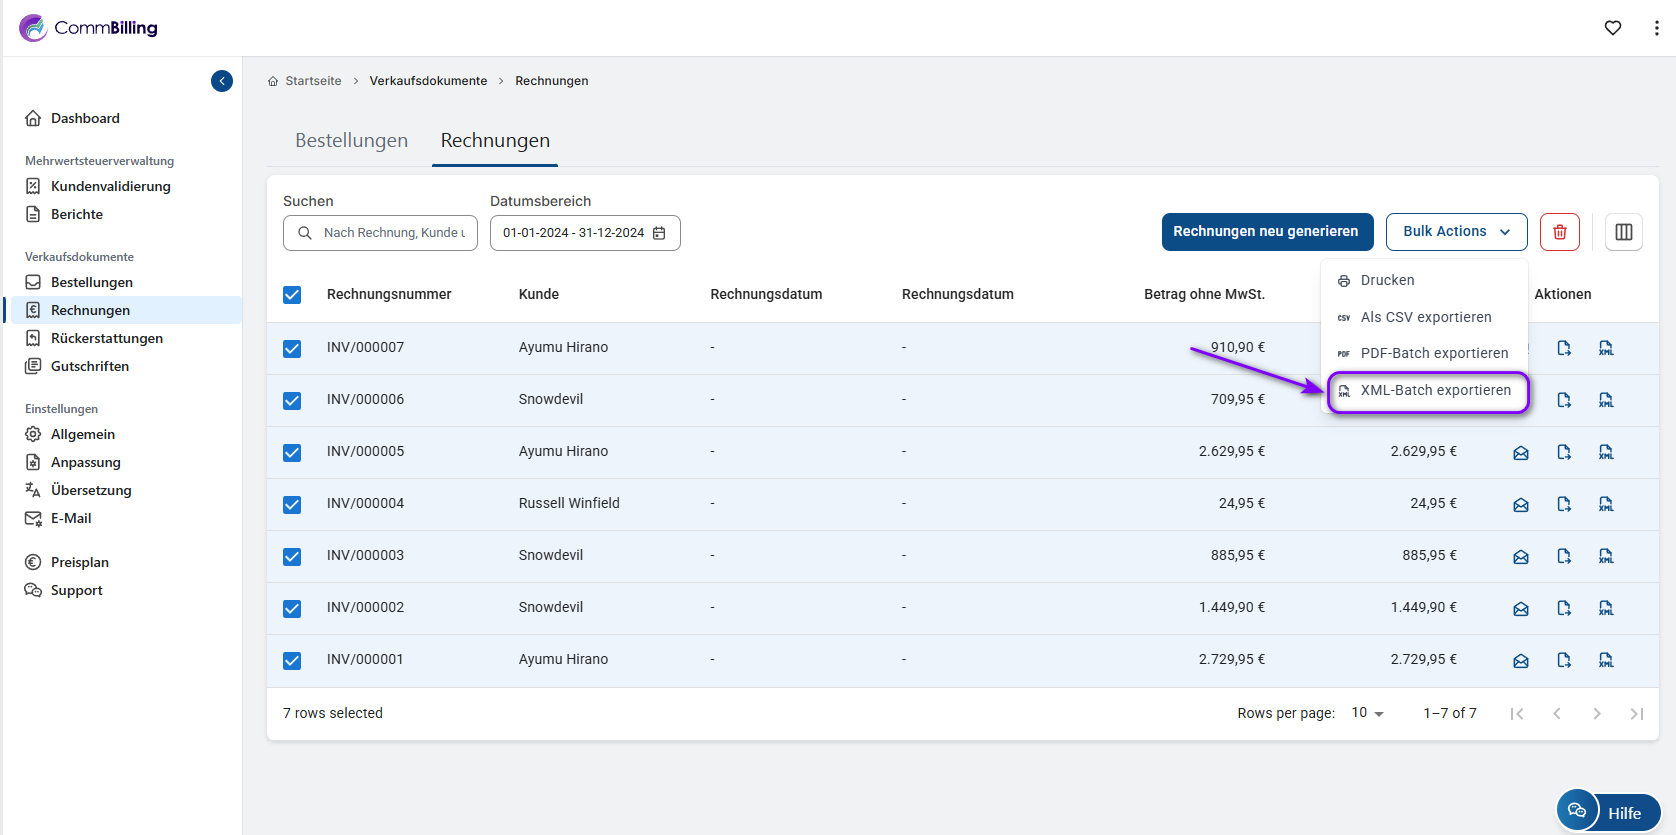Screen dimensions: 1676x835
Task: Click the red trash delete button
Action: [x=1559, y=232]
